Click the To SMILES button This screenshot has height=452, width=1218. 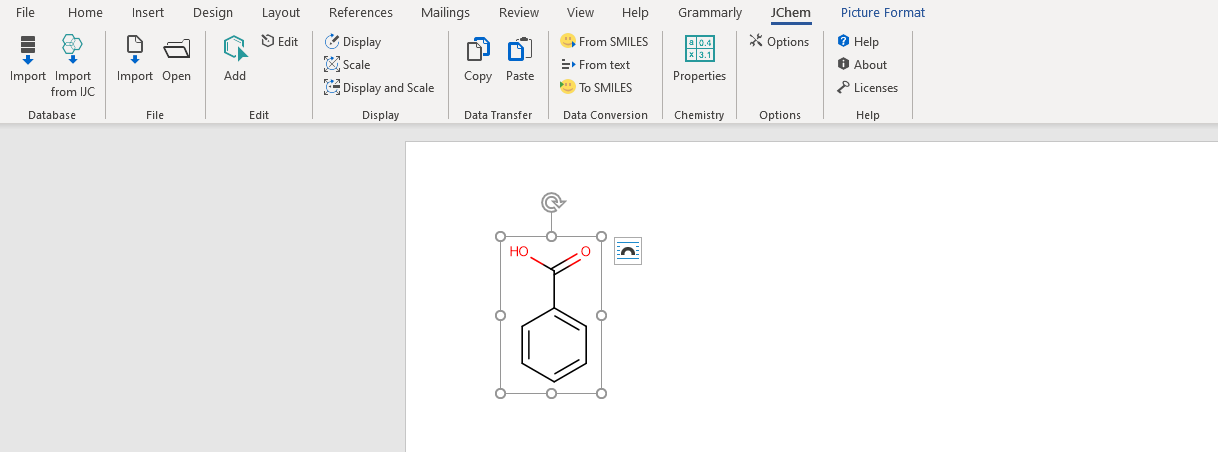[596, 88]
